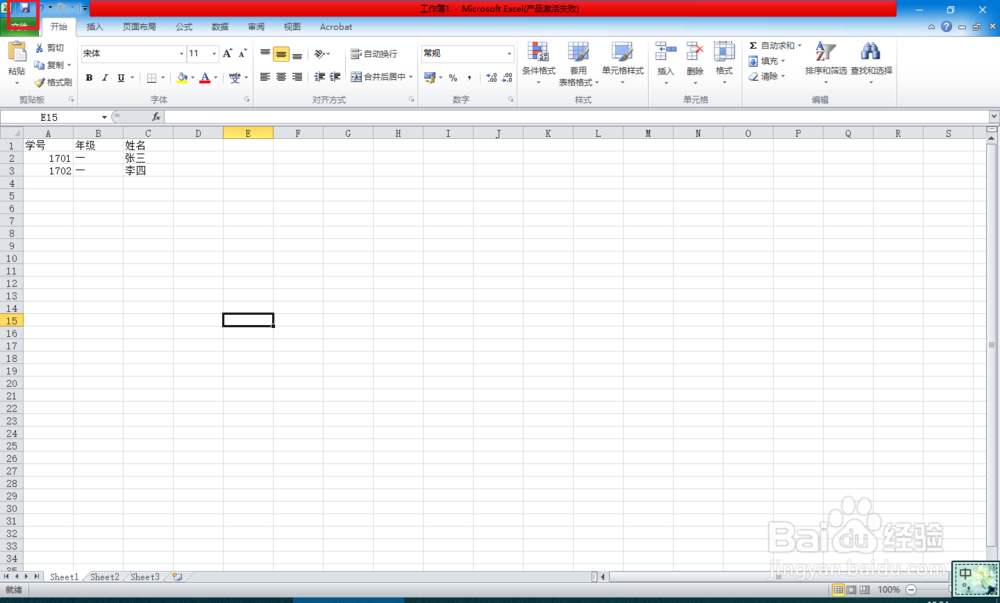Click the Name Box showing E15

(x=49, y=117)
